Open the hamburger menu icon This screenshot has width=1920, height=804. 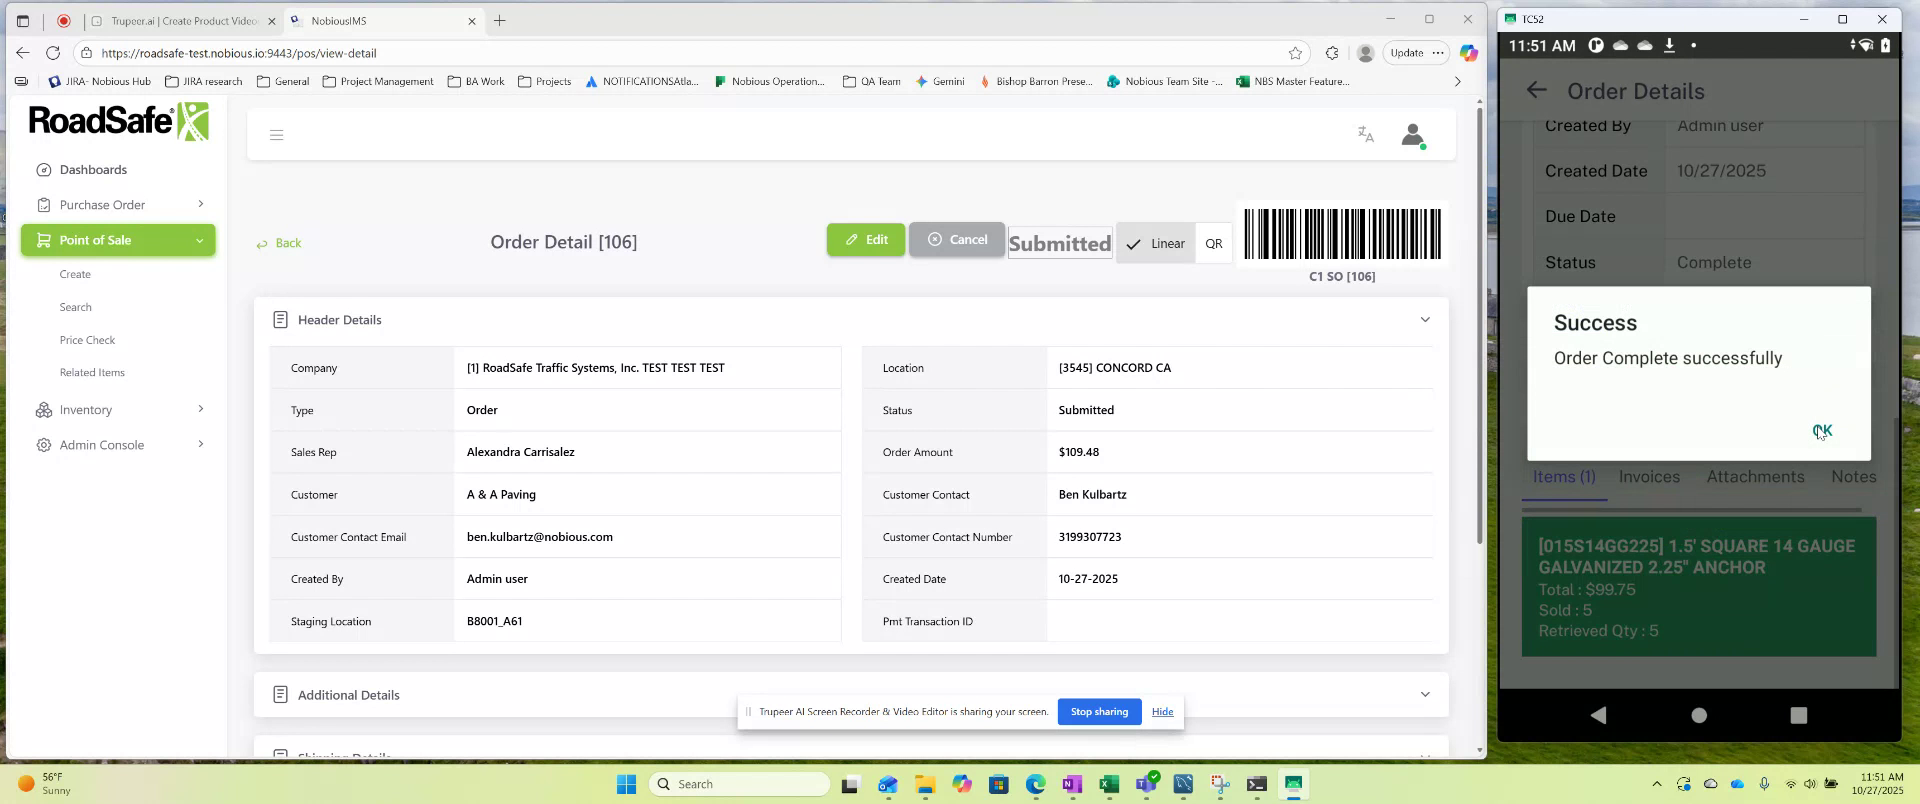point(277,135)
